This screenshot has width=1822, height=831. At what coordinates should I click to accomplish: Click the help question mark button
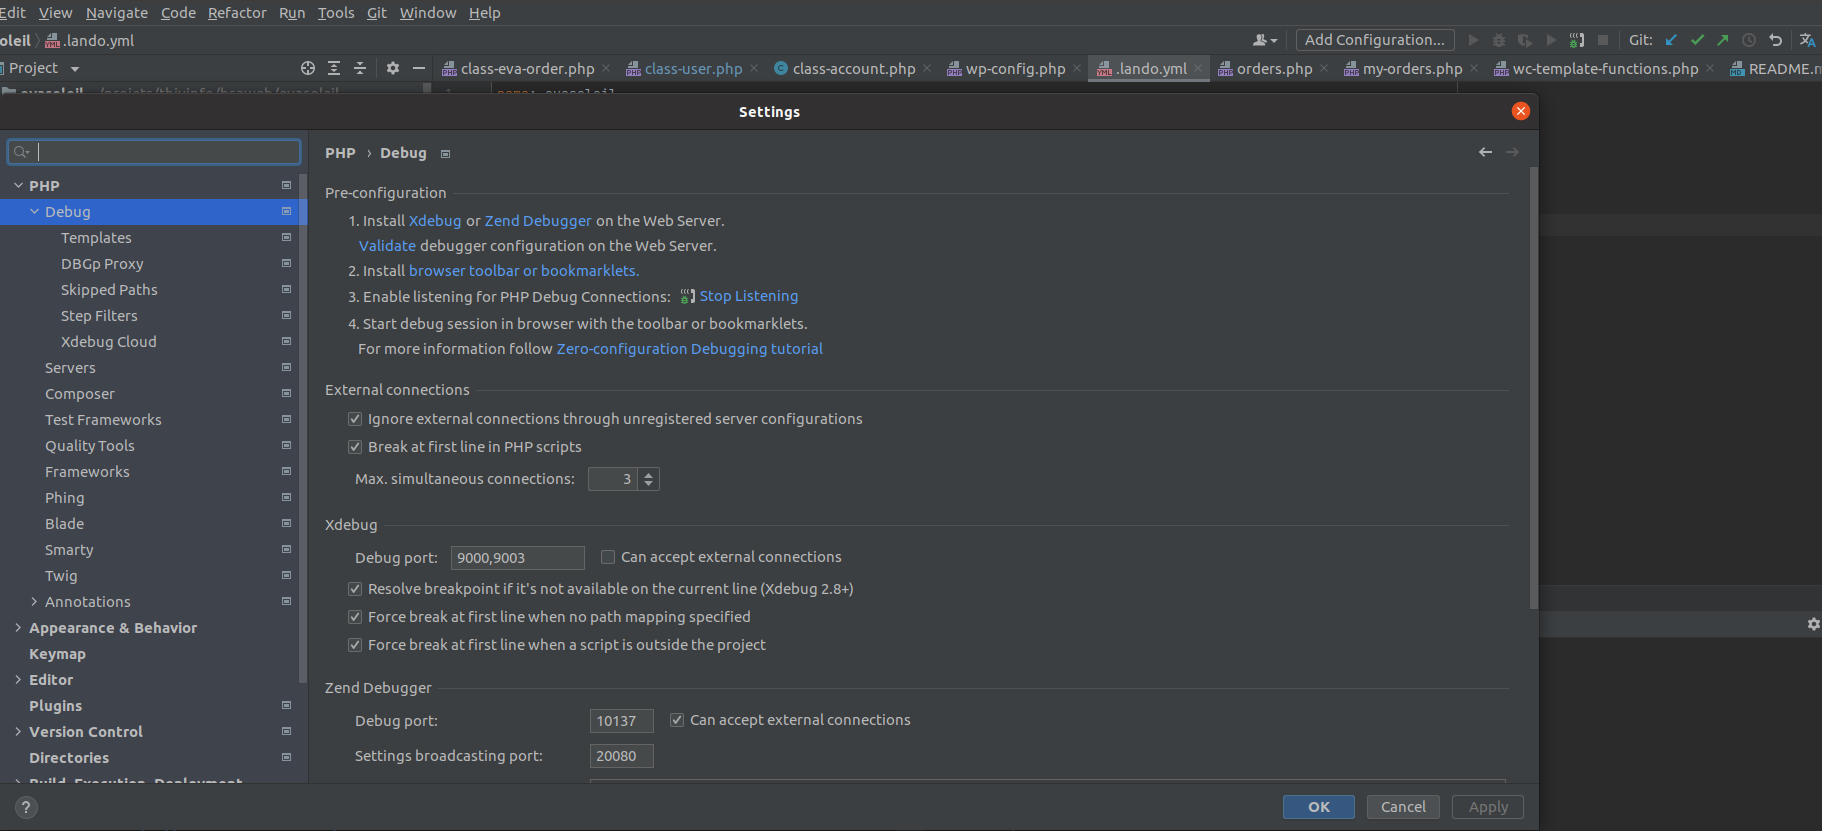point(26,807)
